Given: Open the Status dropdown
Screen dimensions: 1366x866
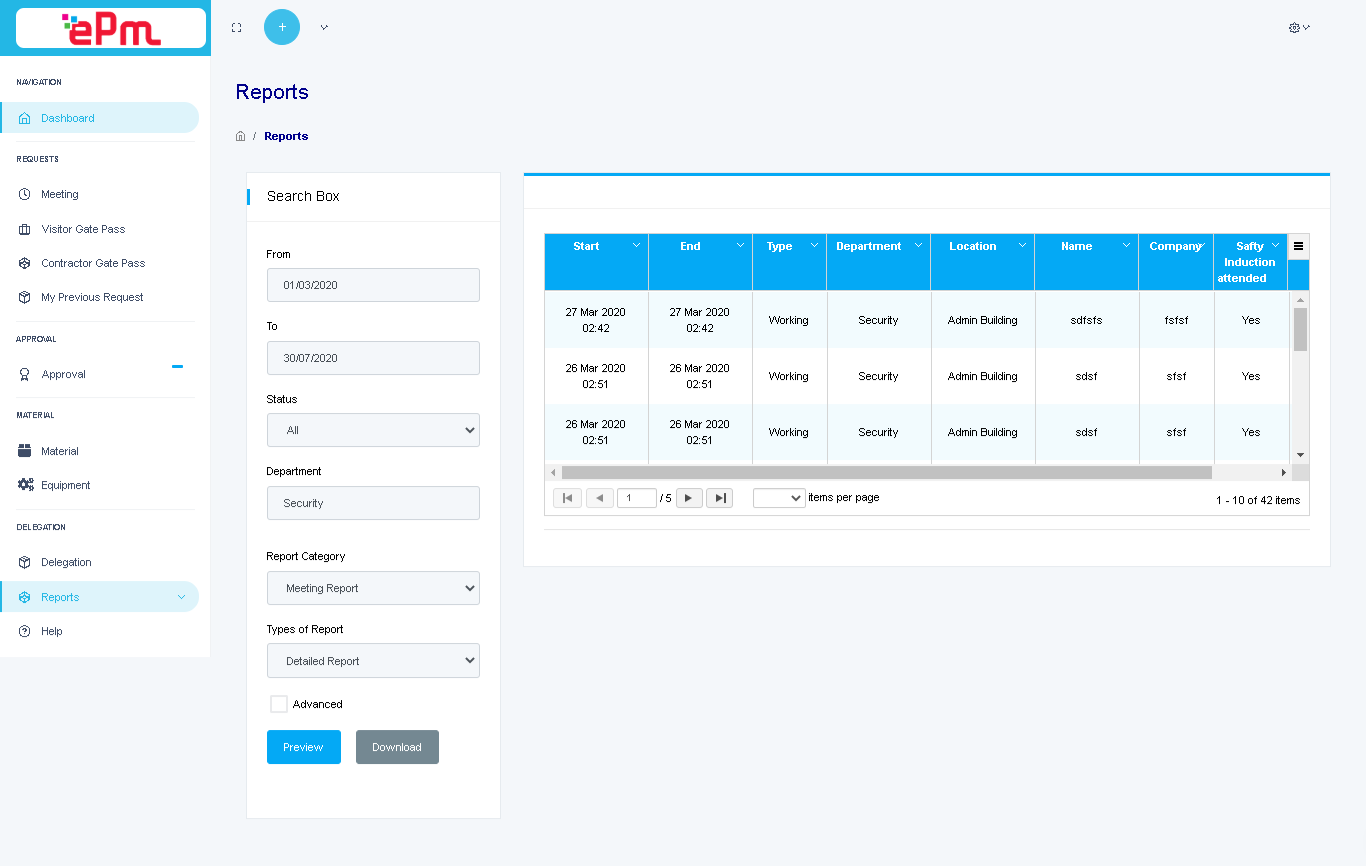Looking at the screenshot, I should (373, 430).
